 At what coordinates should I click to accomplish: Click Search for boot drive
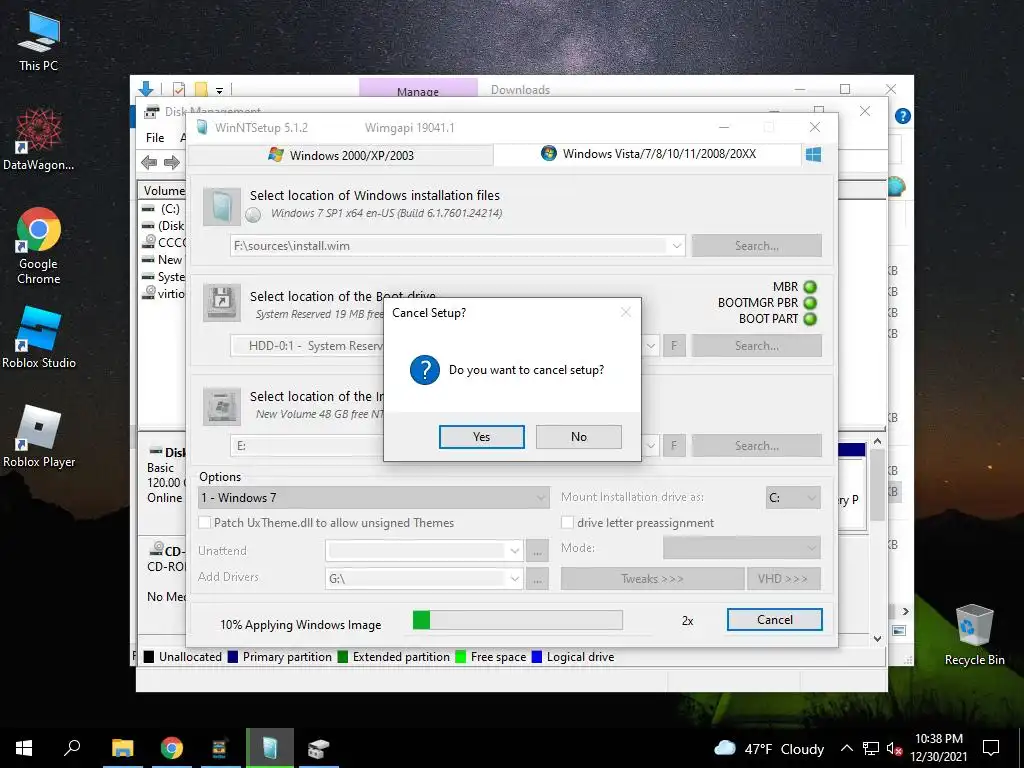(756, 345)
